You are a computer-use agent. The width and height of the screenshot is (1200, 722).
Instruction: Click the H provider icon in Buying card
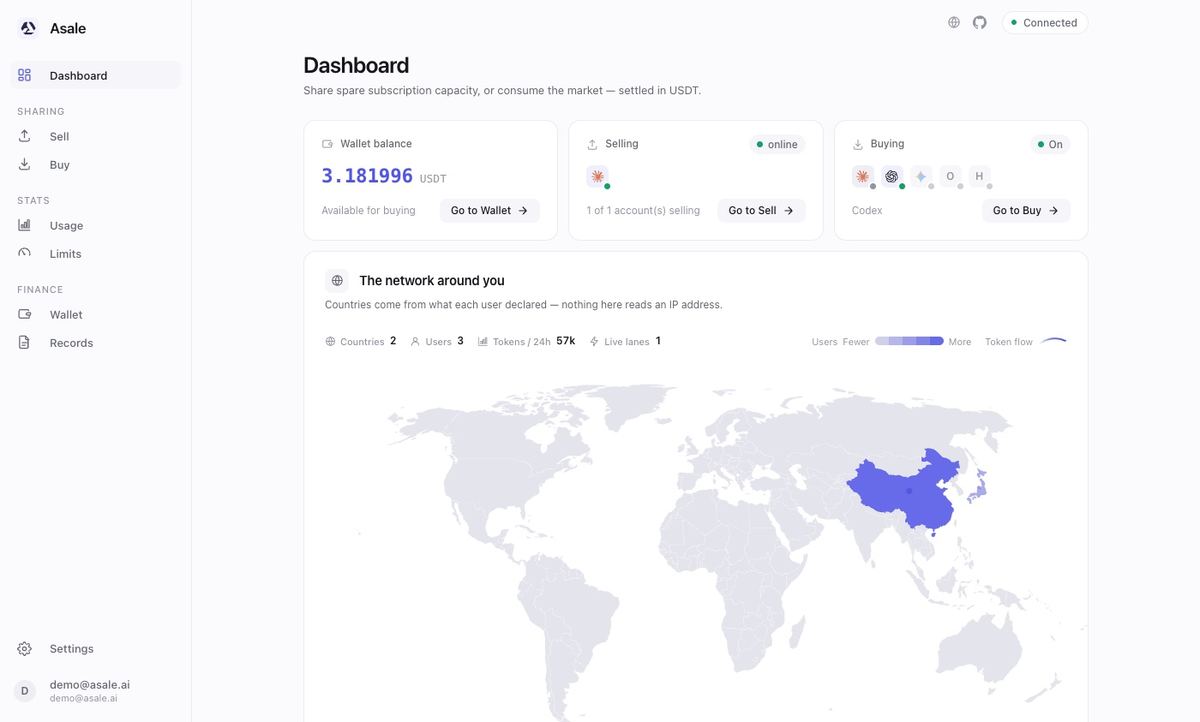979,176
